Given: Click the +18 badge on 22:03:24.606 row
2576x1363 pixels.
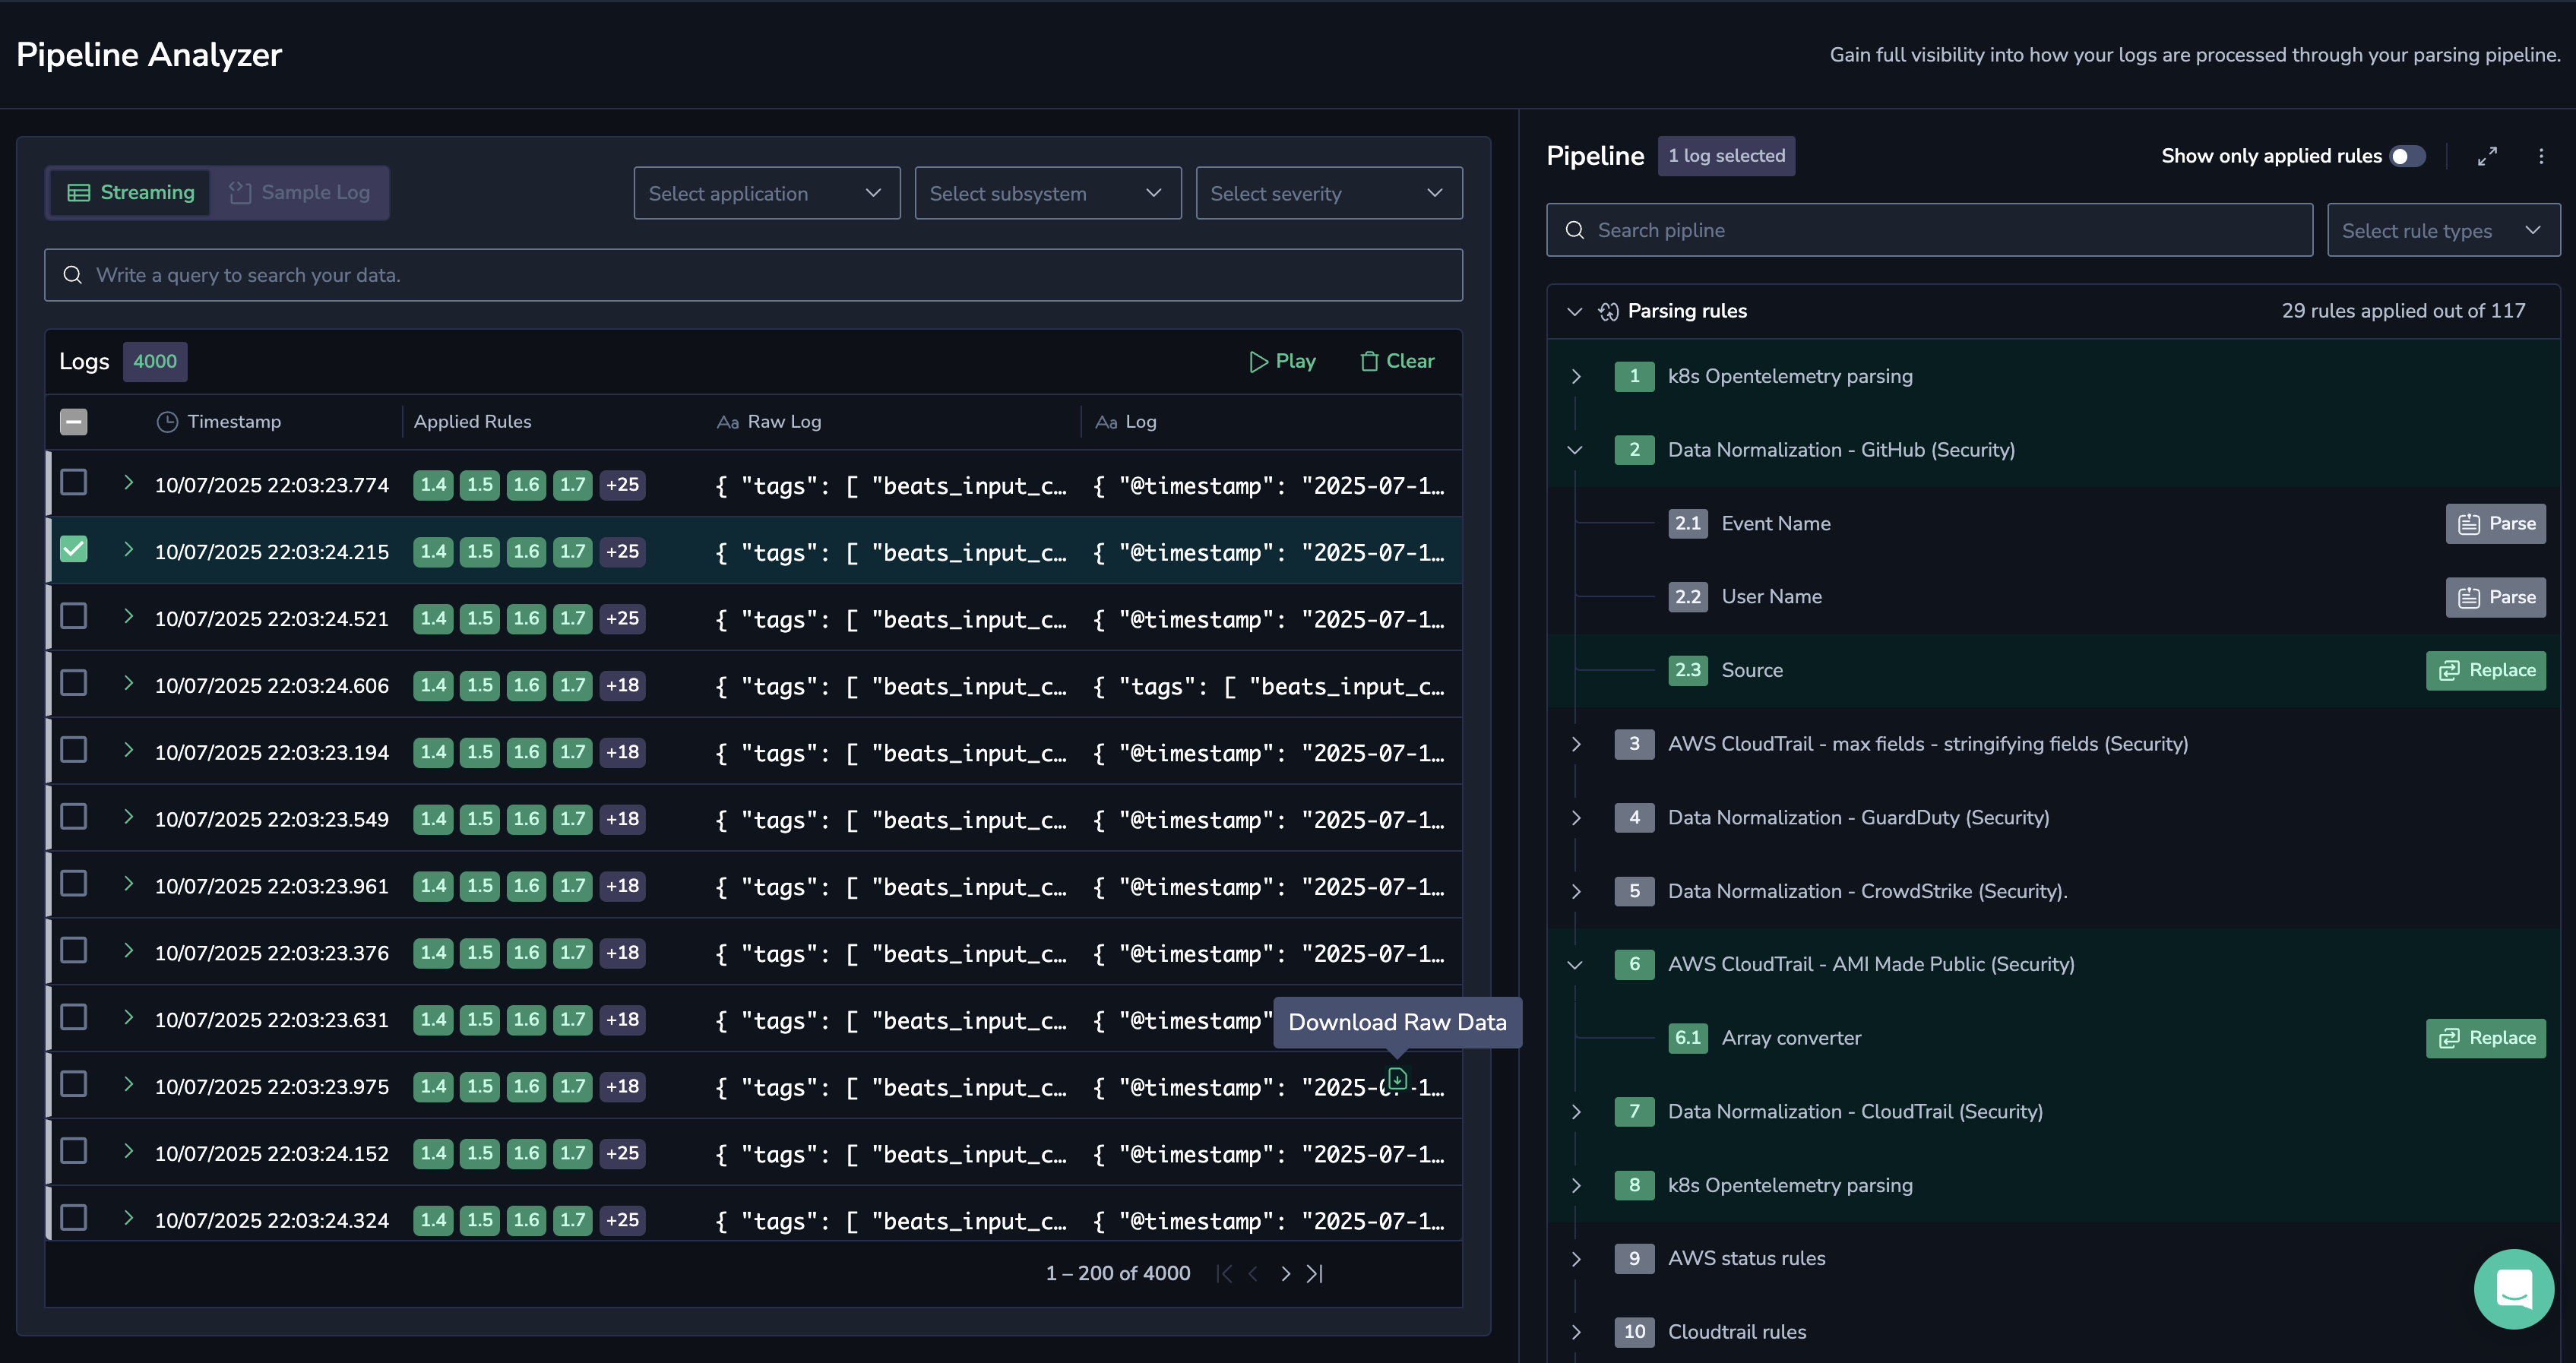Looking at the screenshot, I should click(x=622, y=685).
